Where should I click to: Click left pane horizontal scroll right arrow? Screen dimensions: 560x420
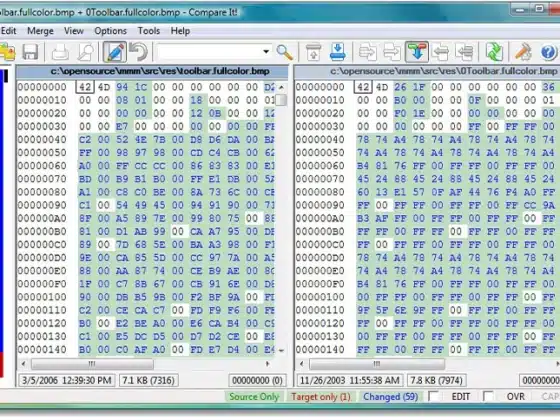click(x=268, y=364)
